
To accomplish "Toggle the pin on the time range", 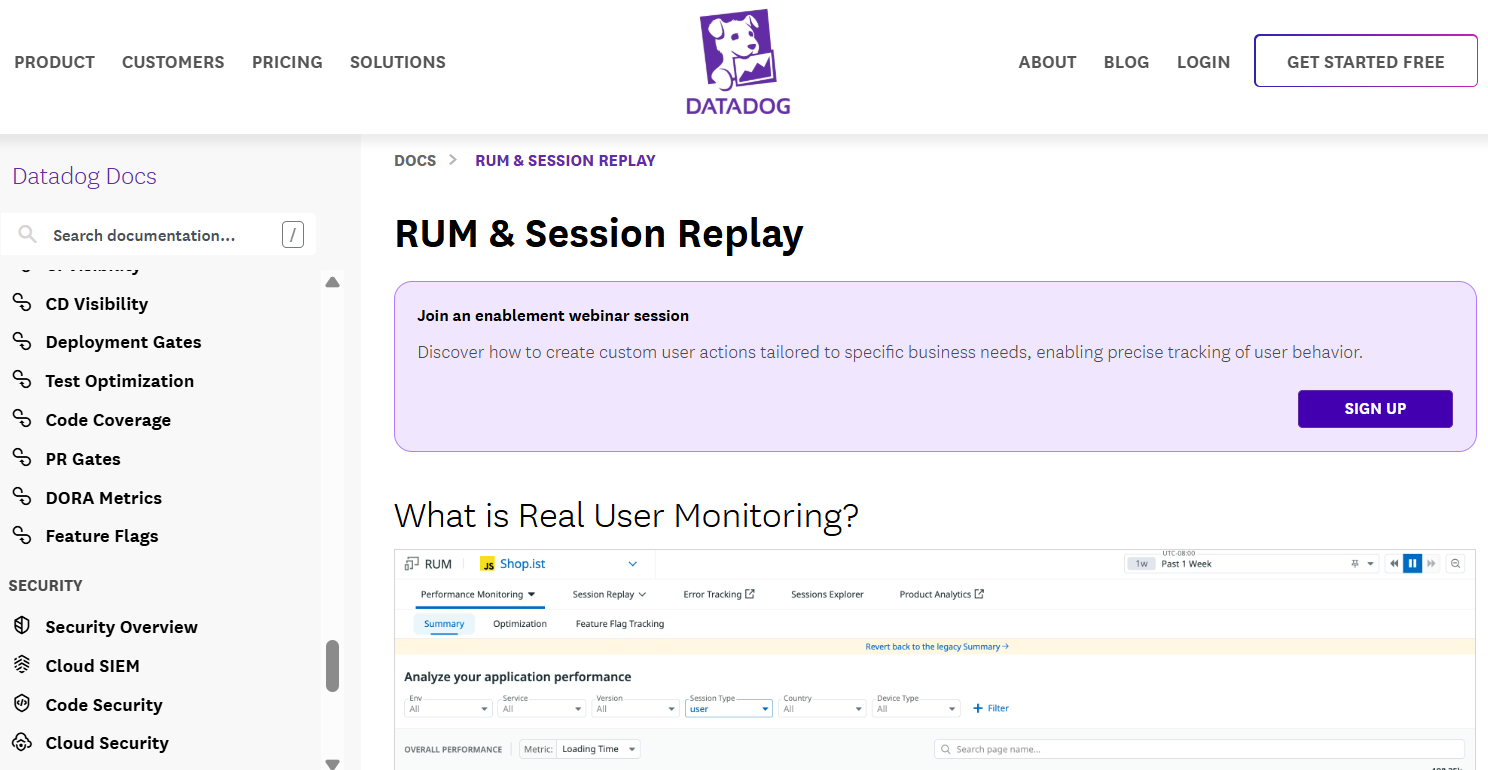I will [x=1355, y=563].
